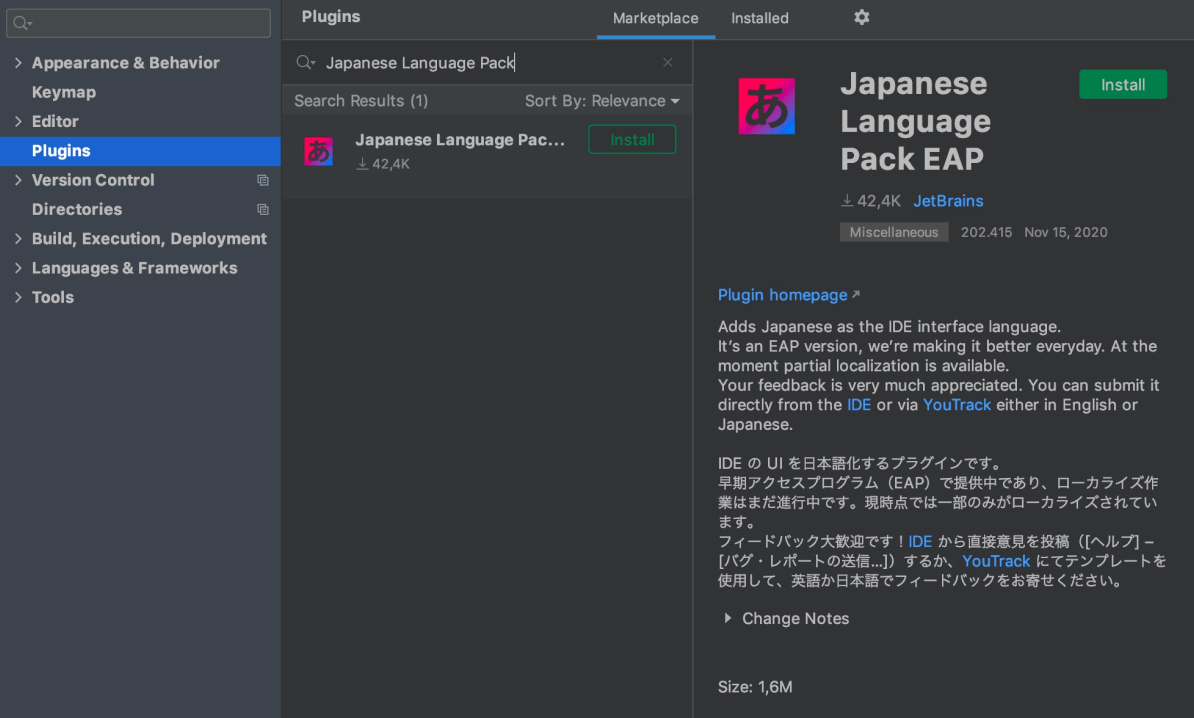
Task: Click the search magnifier icon in Marketplace
Action: point(305,63)
